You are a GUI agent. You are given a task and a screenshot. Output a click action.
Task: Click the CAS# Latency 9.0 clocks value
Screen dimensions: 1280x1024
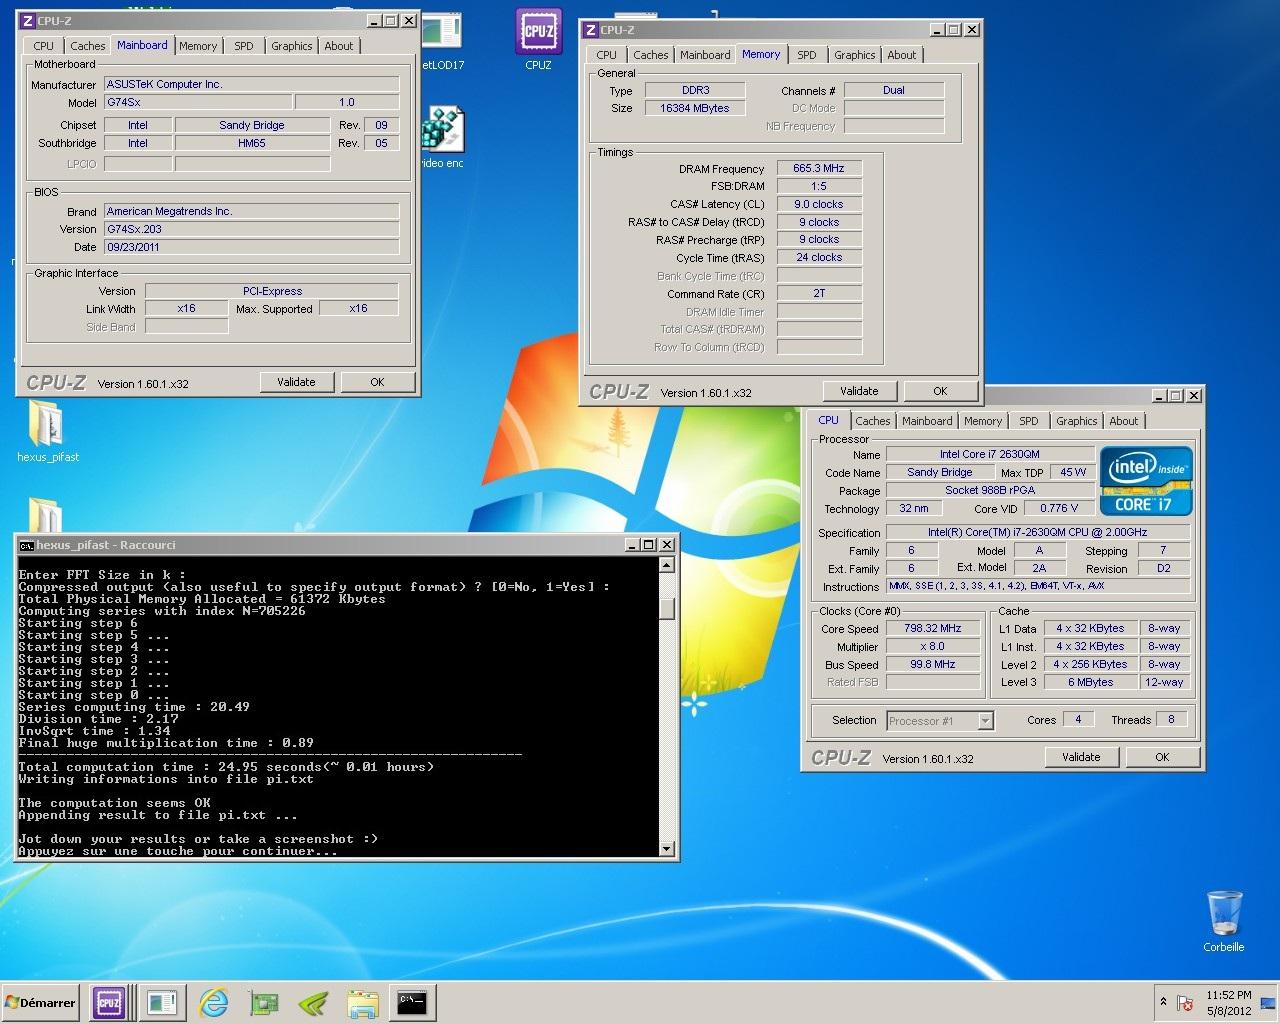pos(819,204)
